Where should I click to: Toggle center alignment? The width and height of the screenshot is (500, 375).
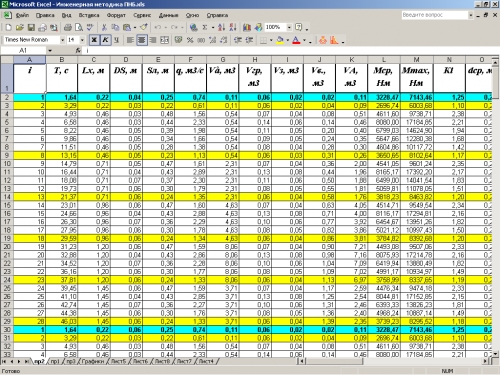[x=142, y=40]
